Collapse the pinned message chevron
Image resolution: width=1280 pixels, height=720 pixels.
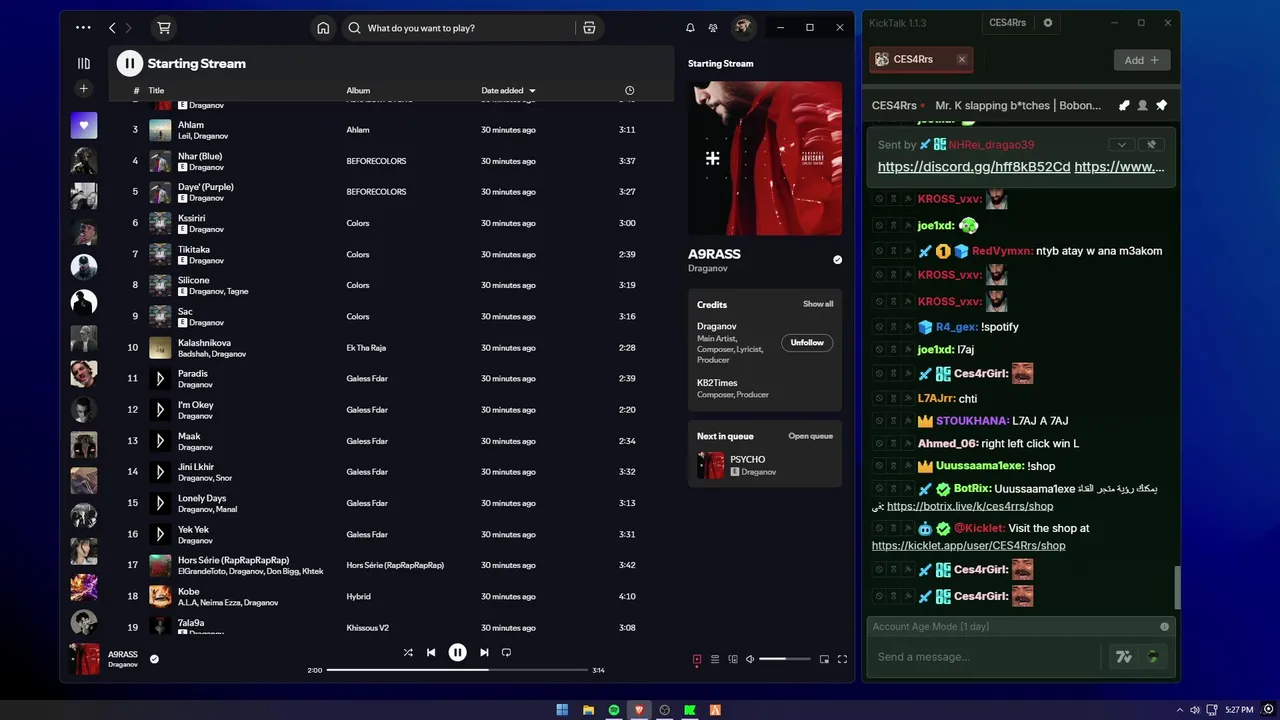1122,144
